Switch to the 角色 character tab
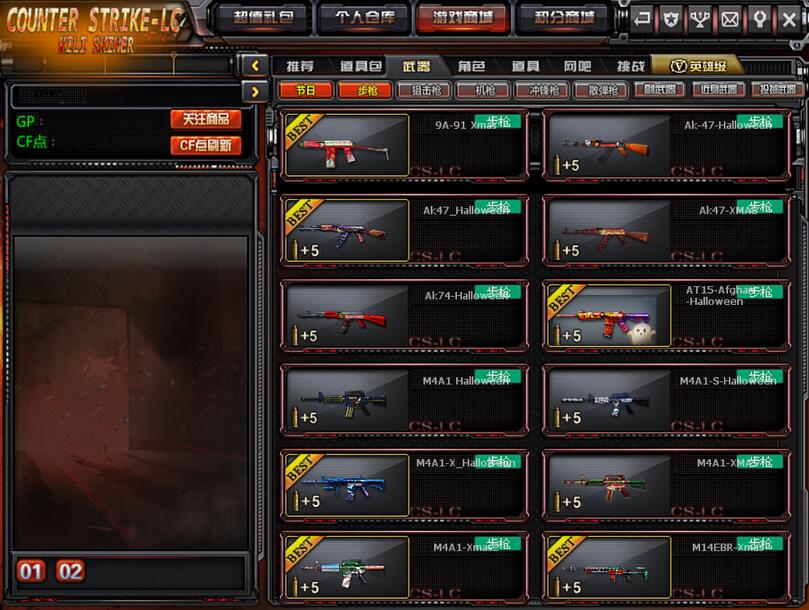 pos(471,66)
